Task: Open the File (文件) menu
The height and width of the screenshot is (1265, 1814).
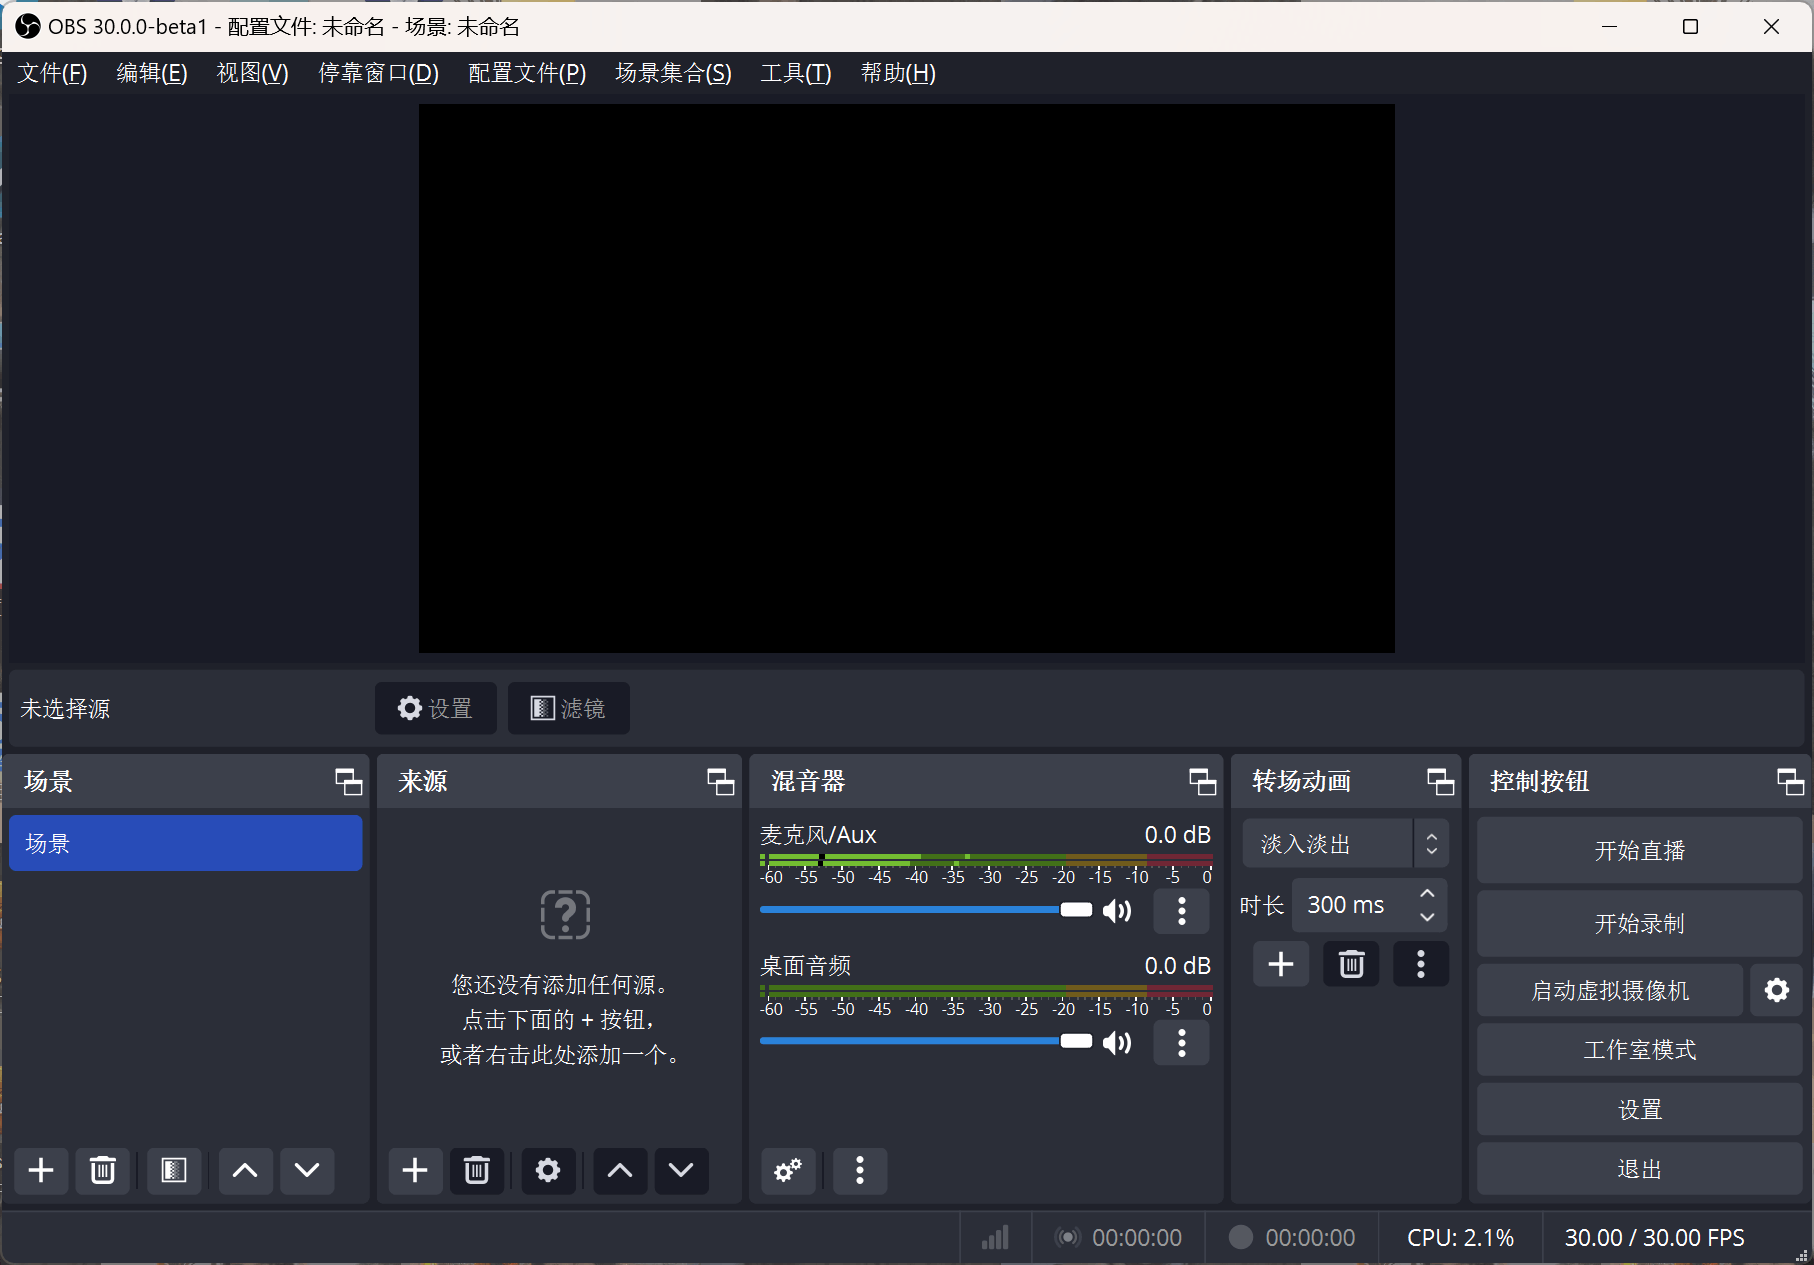Action: pos(52,73)
